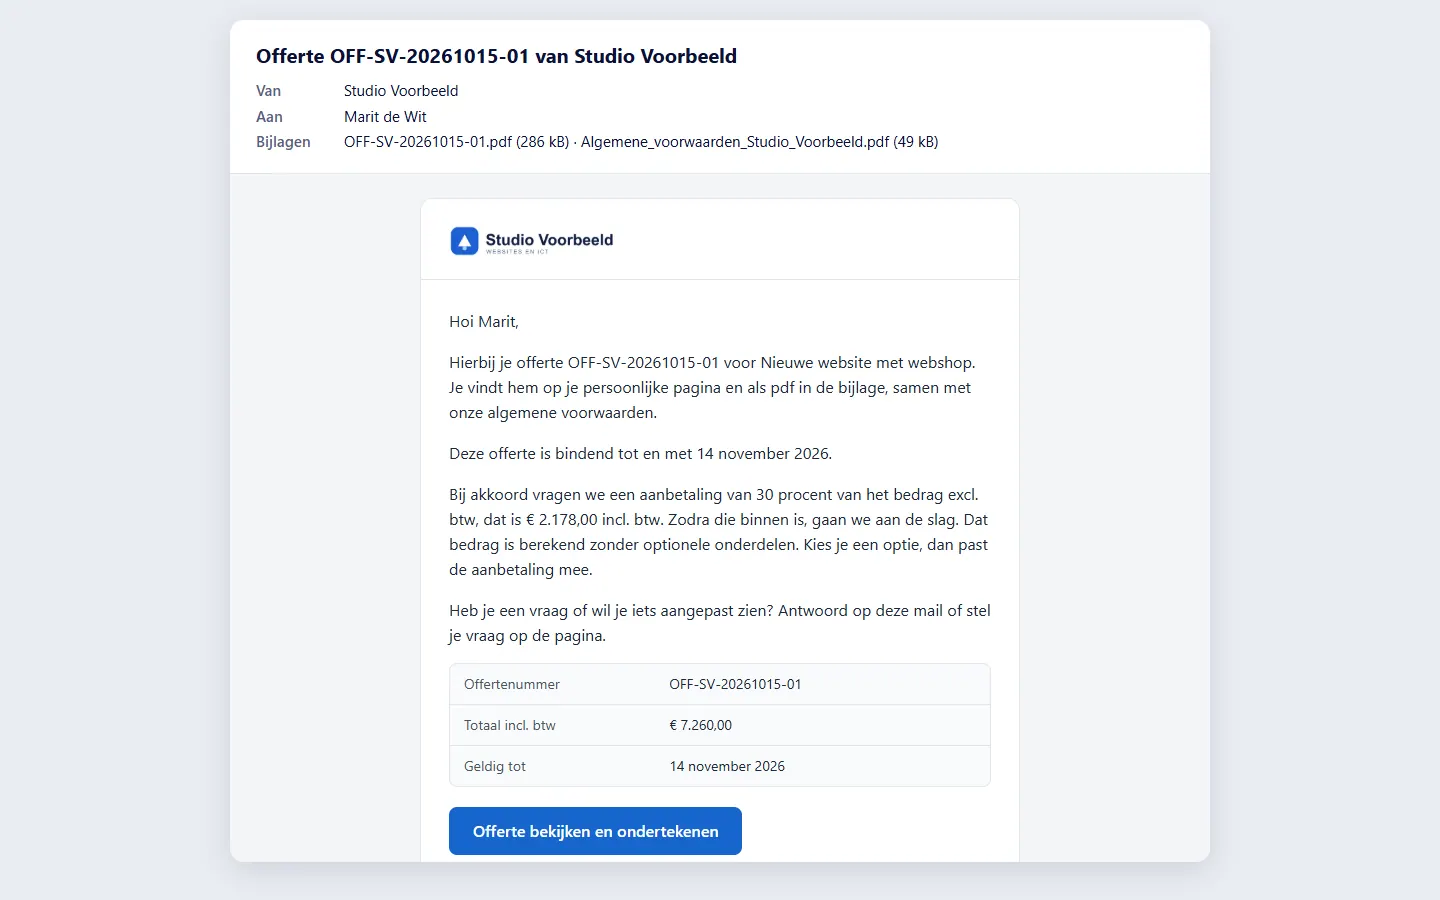Click the paragraph starting Bij akkoord vragen we
1440x900 pixels.
point(719,532)
